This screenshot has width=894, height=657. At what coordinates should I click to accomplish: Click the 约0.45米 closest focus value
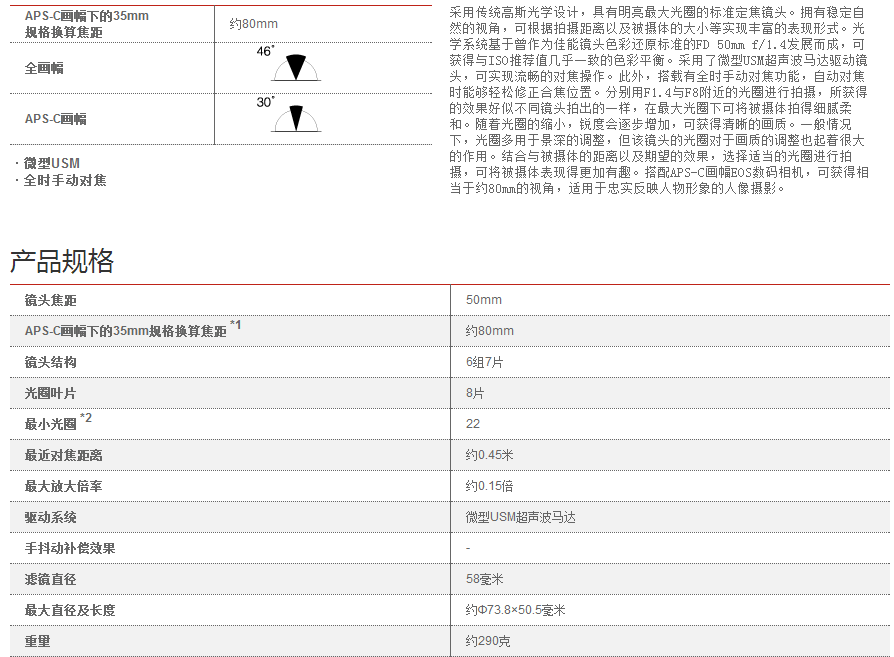pyautogui.click(x=490, y=455)
